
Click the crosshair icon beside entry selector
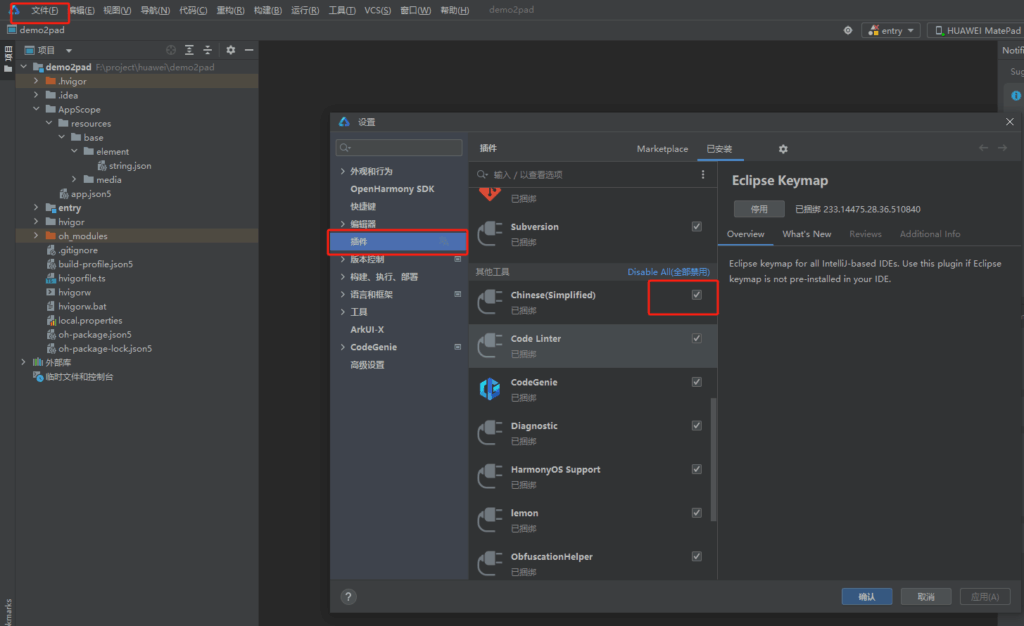848,30
